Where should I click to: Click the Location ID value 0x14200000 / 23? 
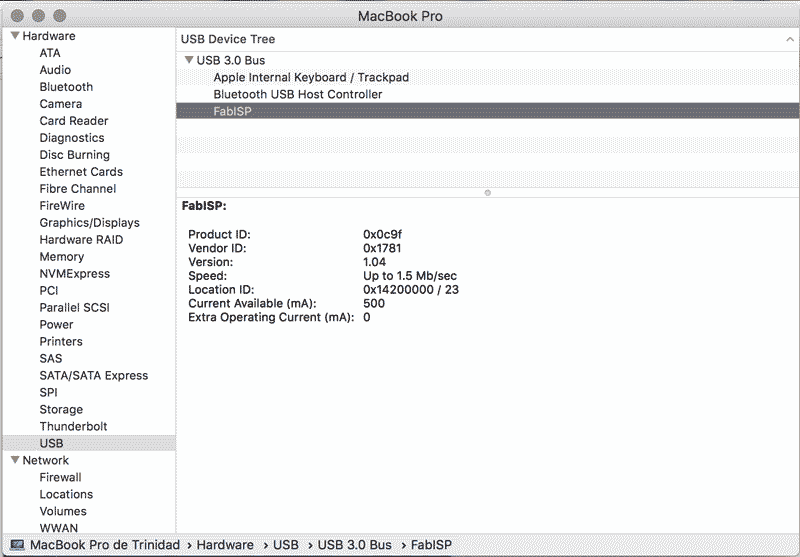(411, 289)
